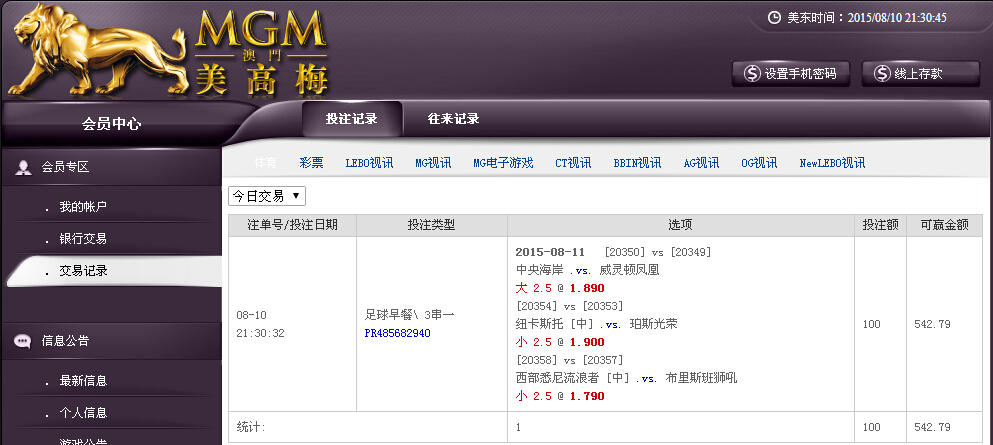
Task: Click 542.79 total in summary row
Action: click(932, 427)
